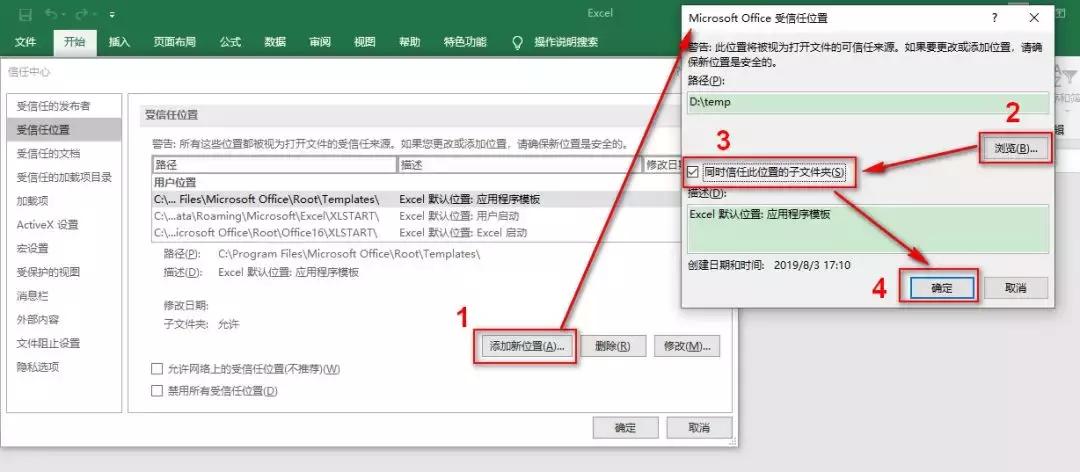Image resolution: width=1080 pixels, height=472 pixels.
Task: Select 外部内容 category
Action: 64,319
